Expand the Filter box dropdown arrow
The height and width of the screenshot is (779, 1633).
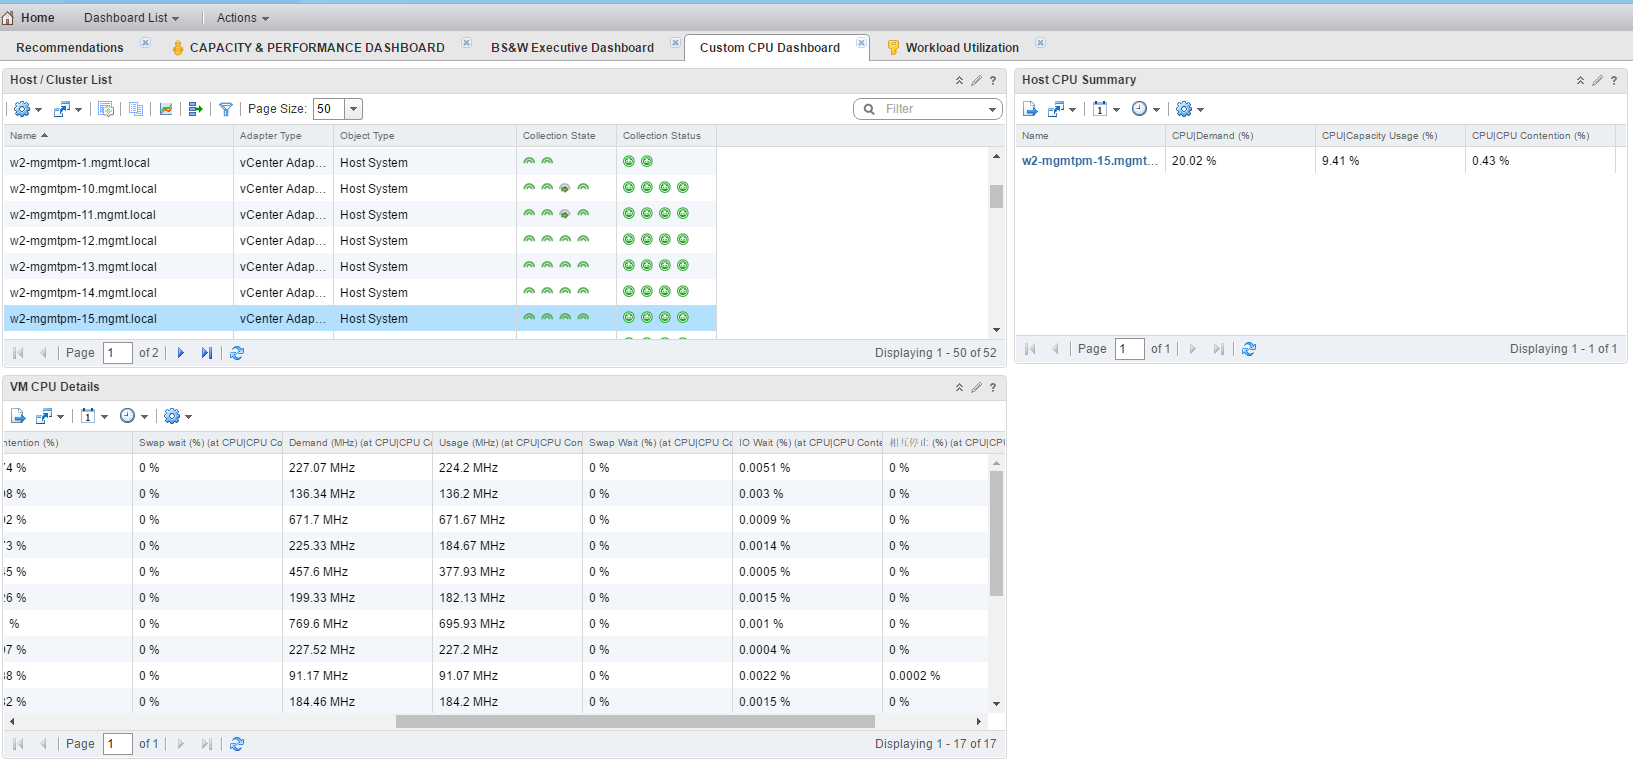pyautogui.click(x=992, y=109)
